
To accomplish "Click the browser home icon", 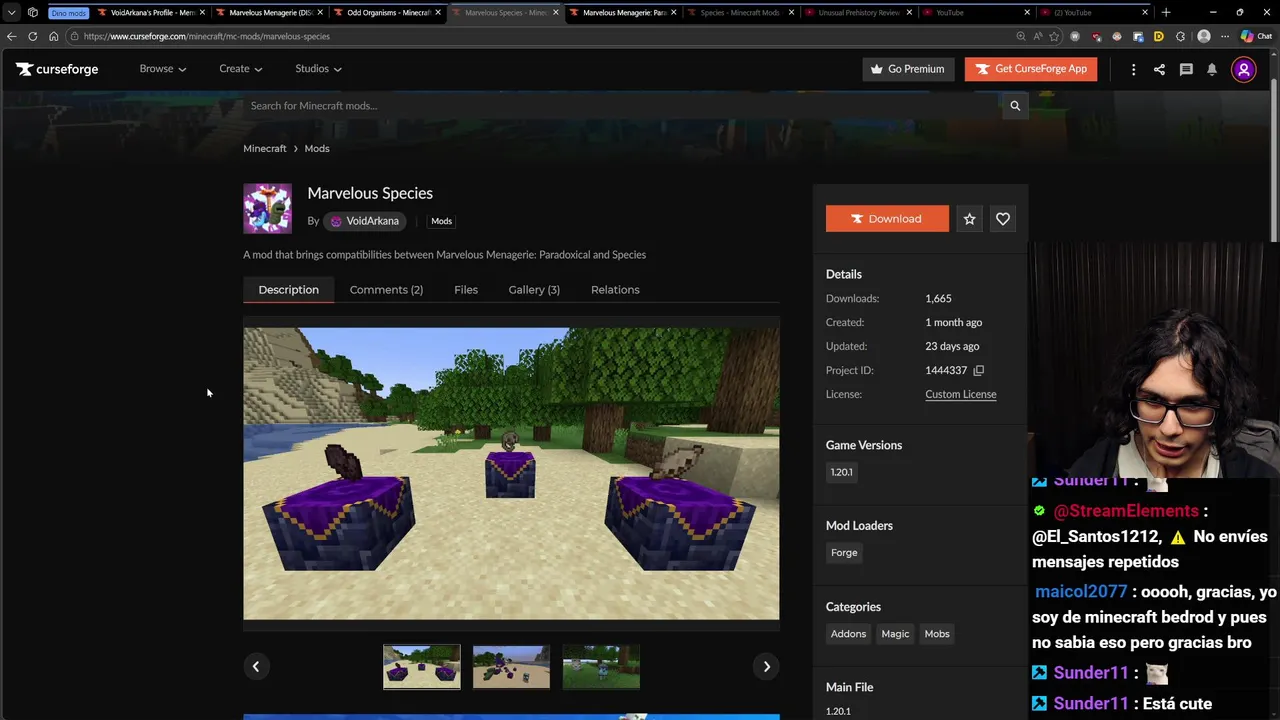I will 54,36.
